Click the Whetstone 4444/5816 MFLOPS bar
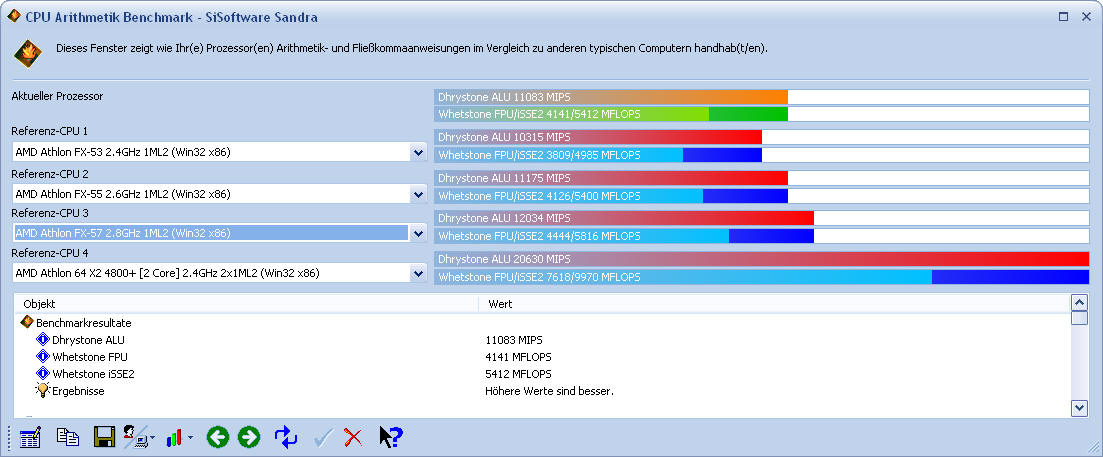Image resolution: width=1103 pixels, height=457 pixels. (624, 236)
